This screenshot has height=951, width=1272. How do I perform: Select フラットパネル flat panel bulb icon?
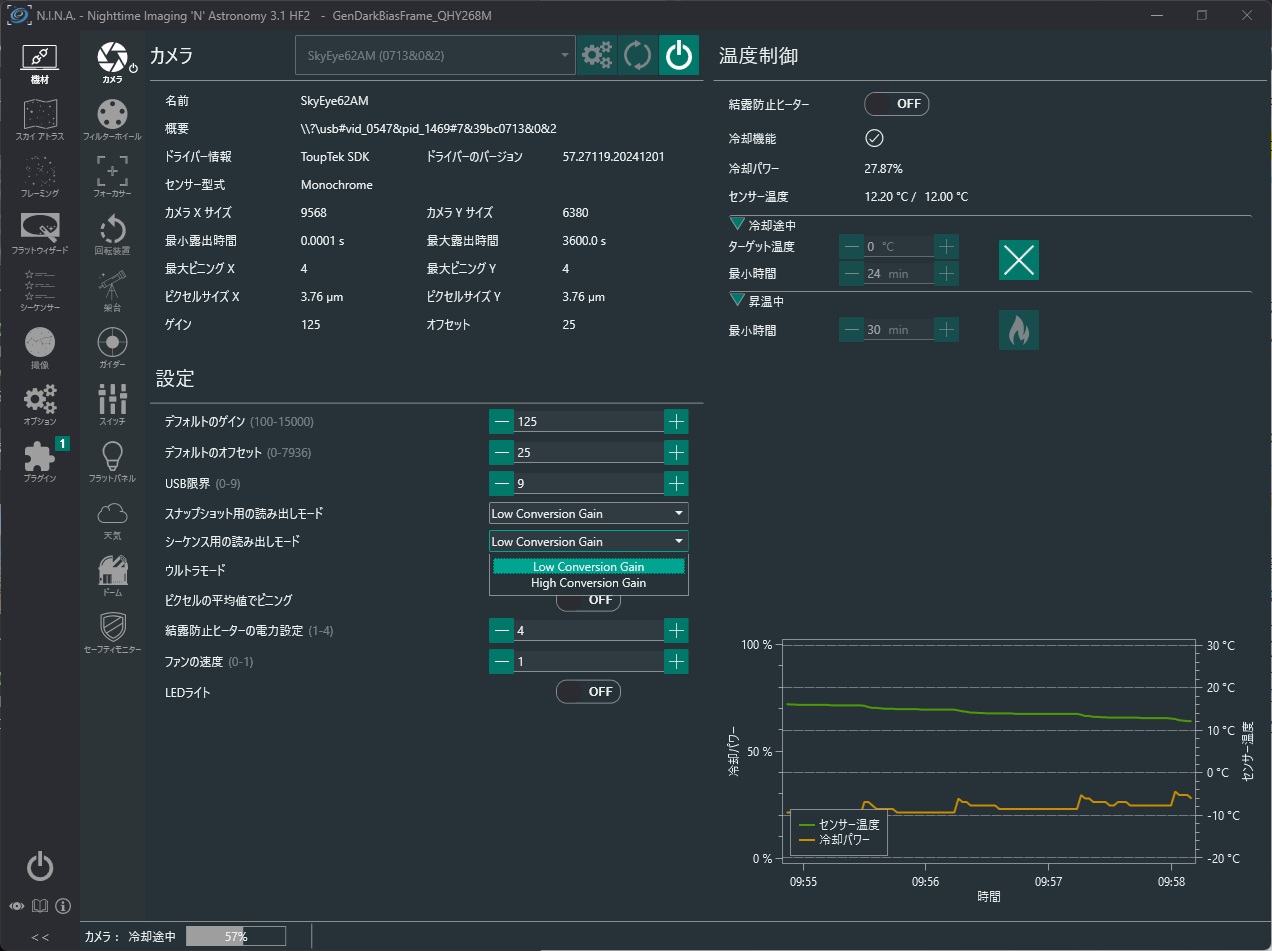(112, 462)
